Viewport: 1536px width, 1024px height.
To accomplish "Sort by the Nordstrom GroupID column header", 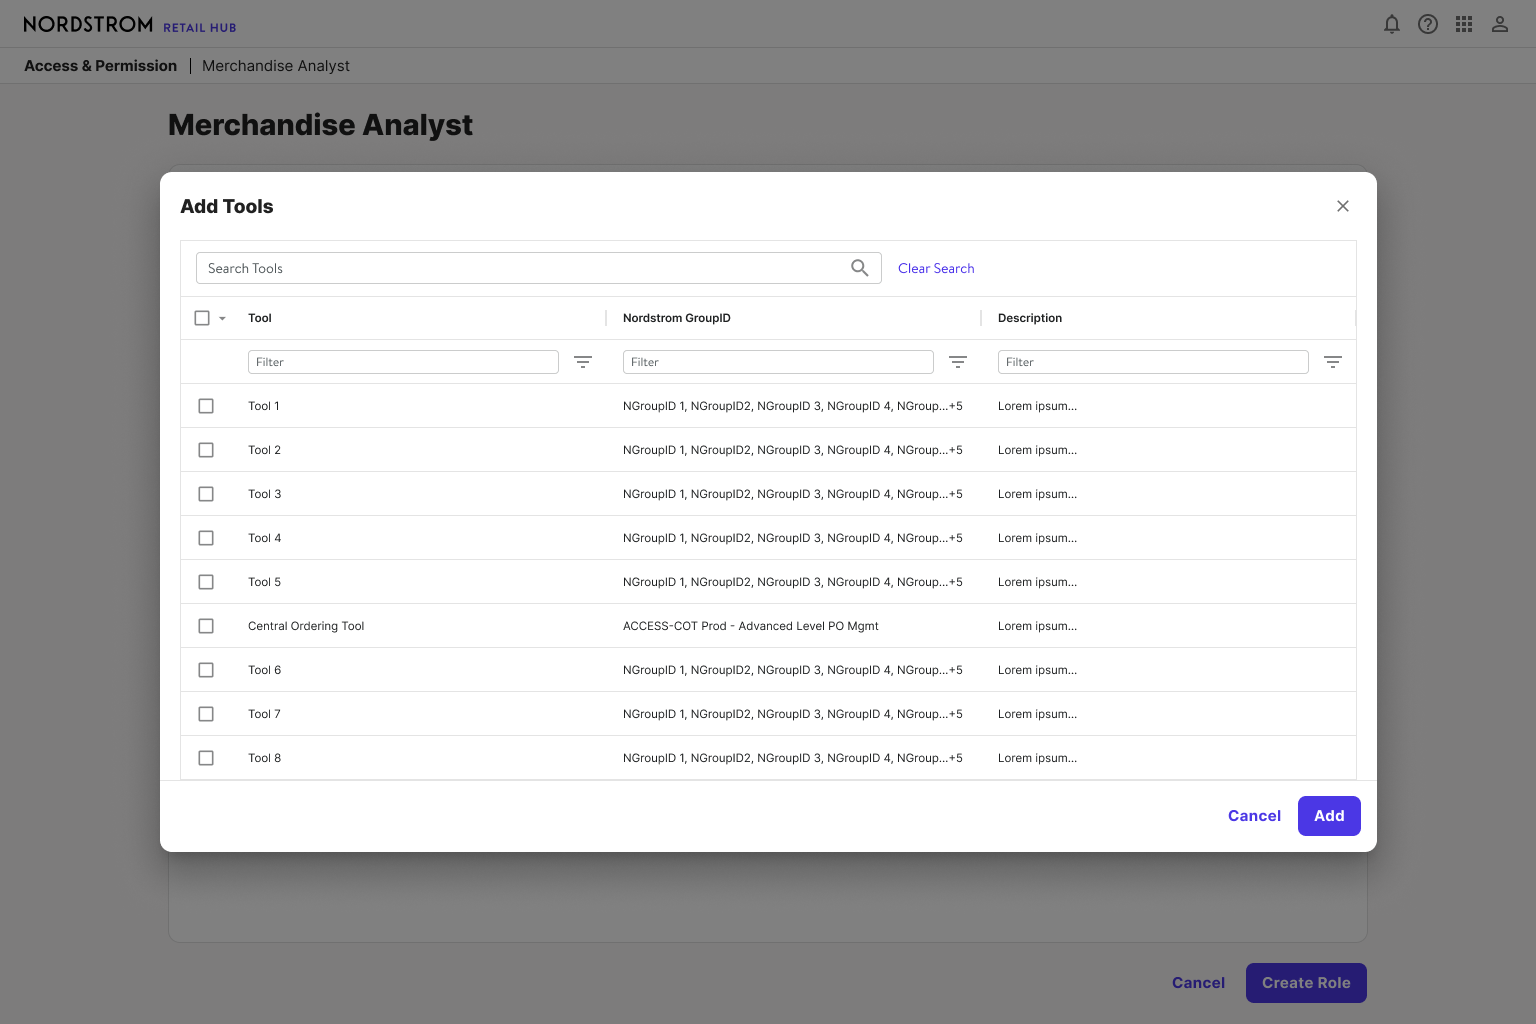I will pyautogui.click(x=677, y=318).
